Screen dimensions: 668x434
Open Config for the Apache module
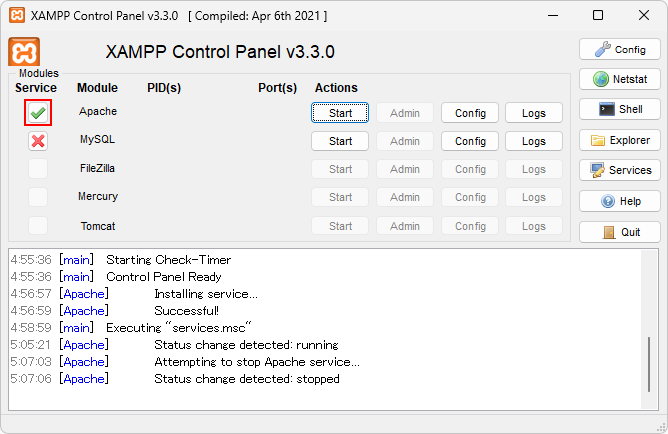pyautogui.click(x=470, y=113)
